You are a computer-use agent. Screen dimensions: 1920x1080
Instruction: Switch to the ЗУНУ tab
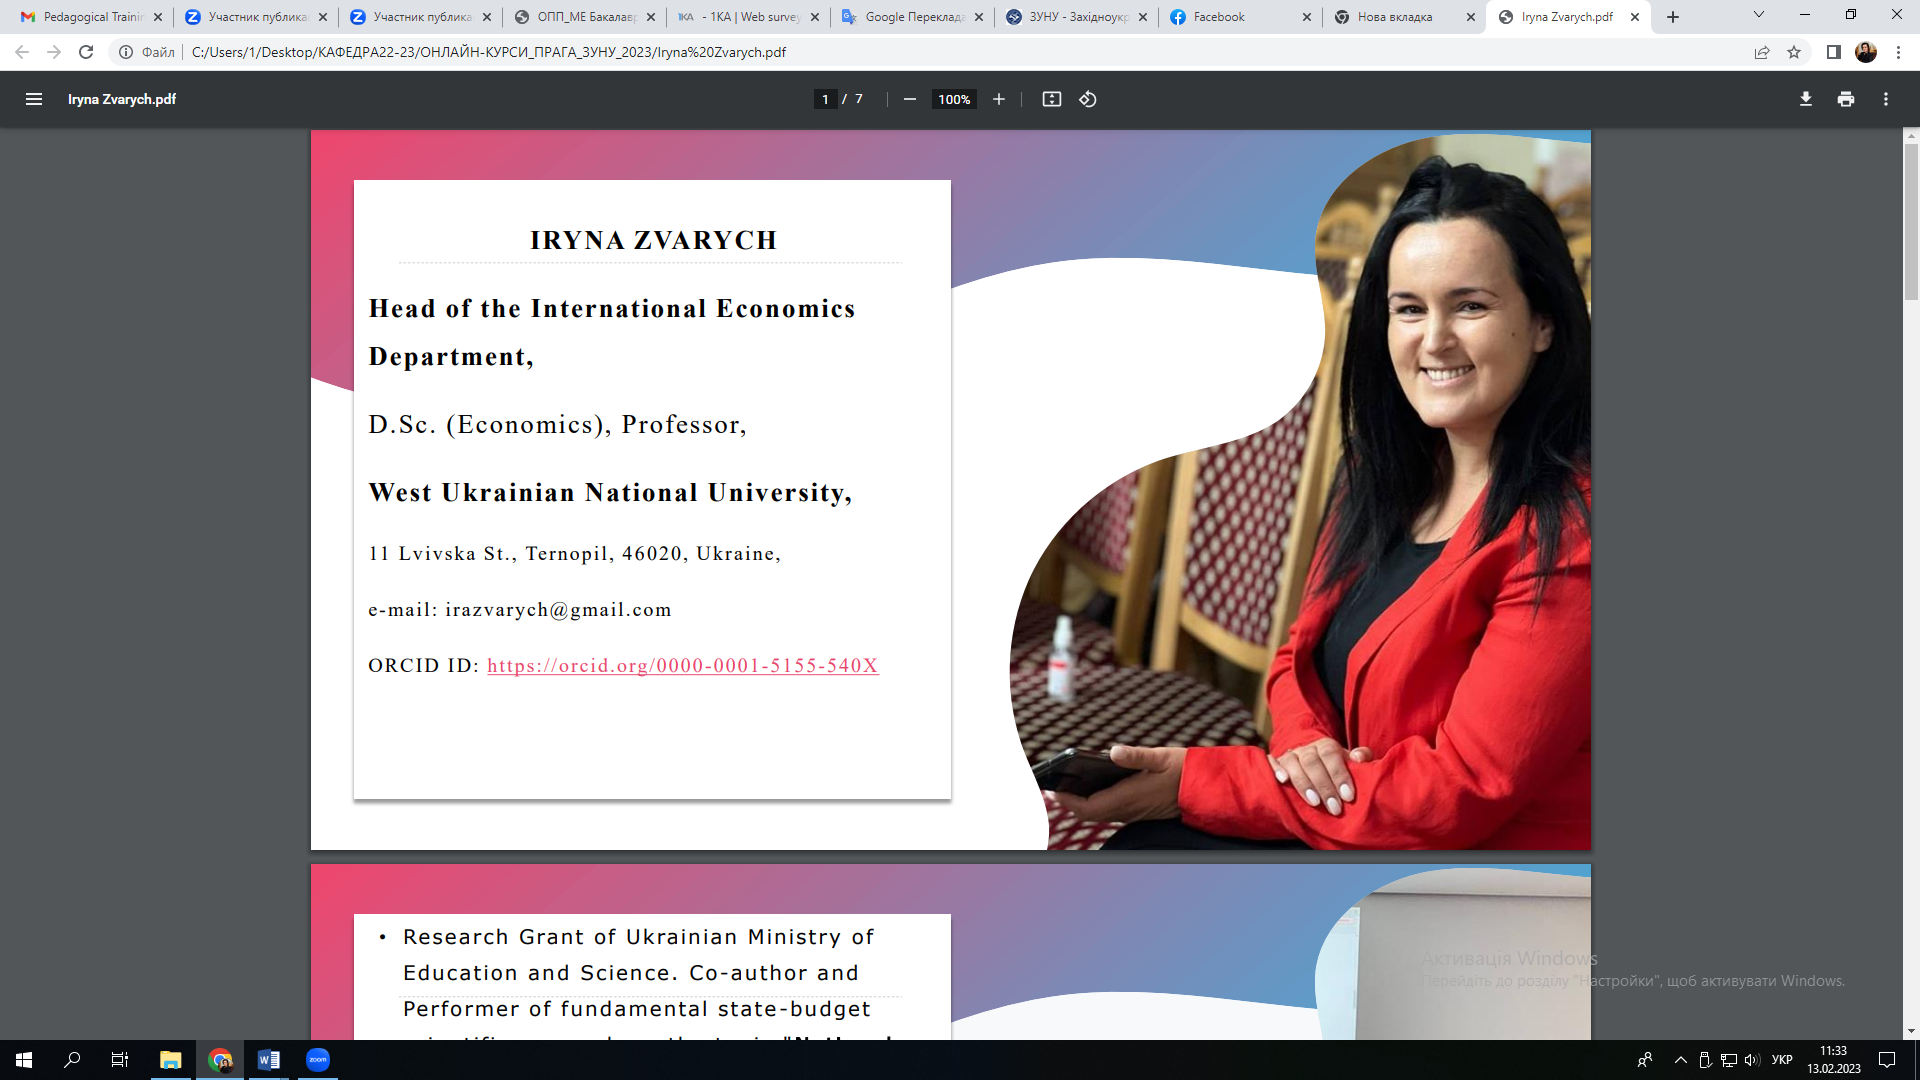[x=1076, y=17]
